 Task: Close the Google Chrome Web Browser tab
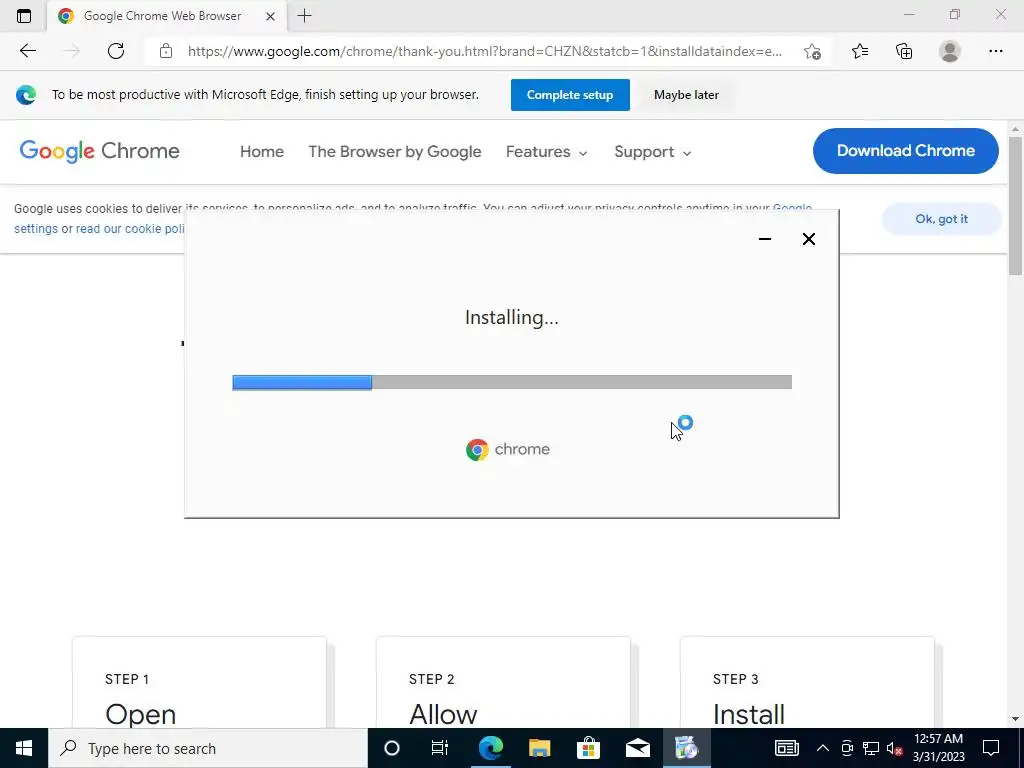pos(270,16)
